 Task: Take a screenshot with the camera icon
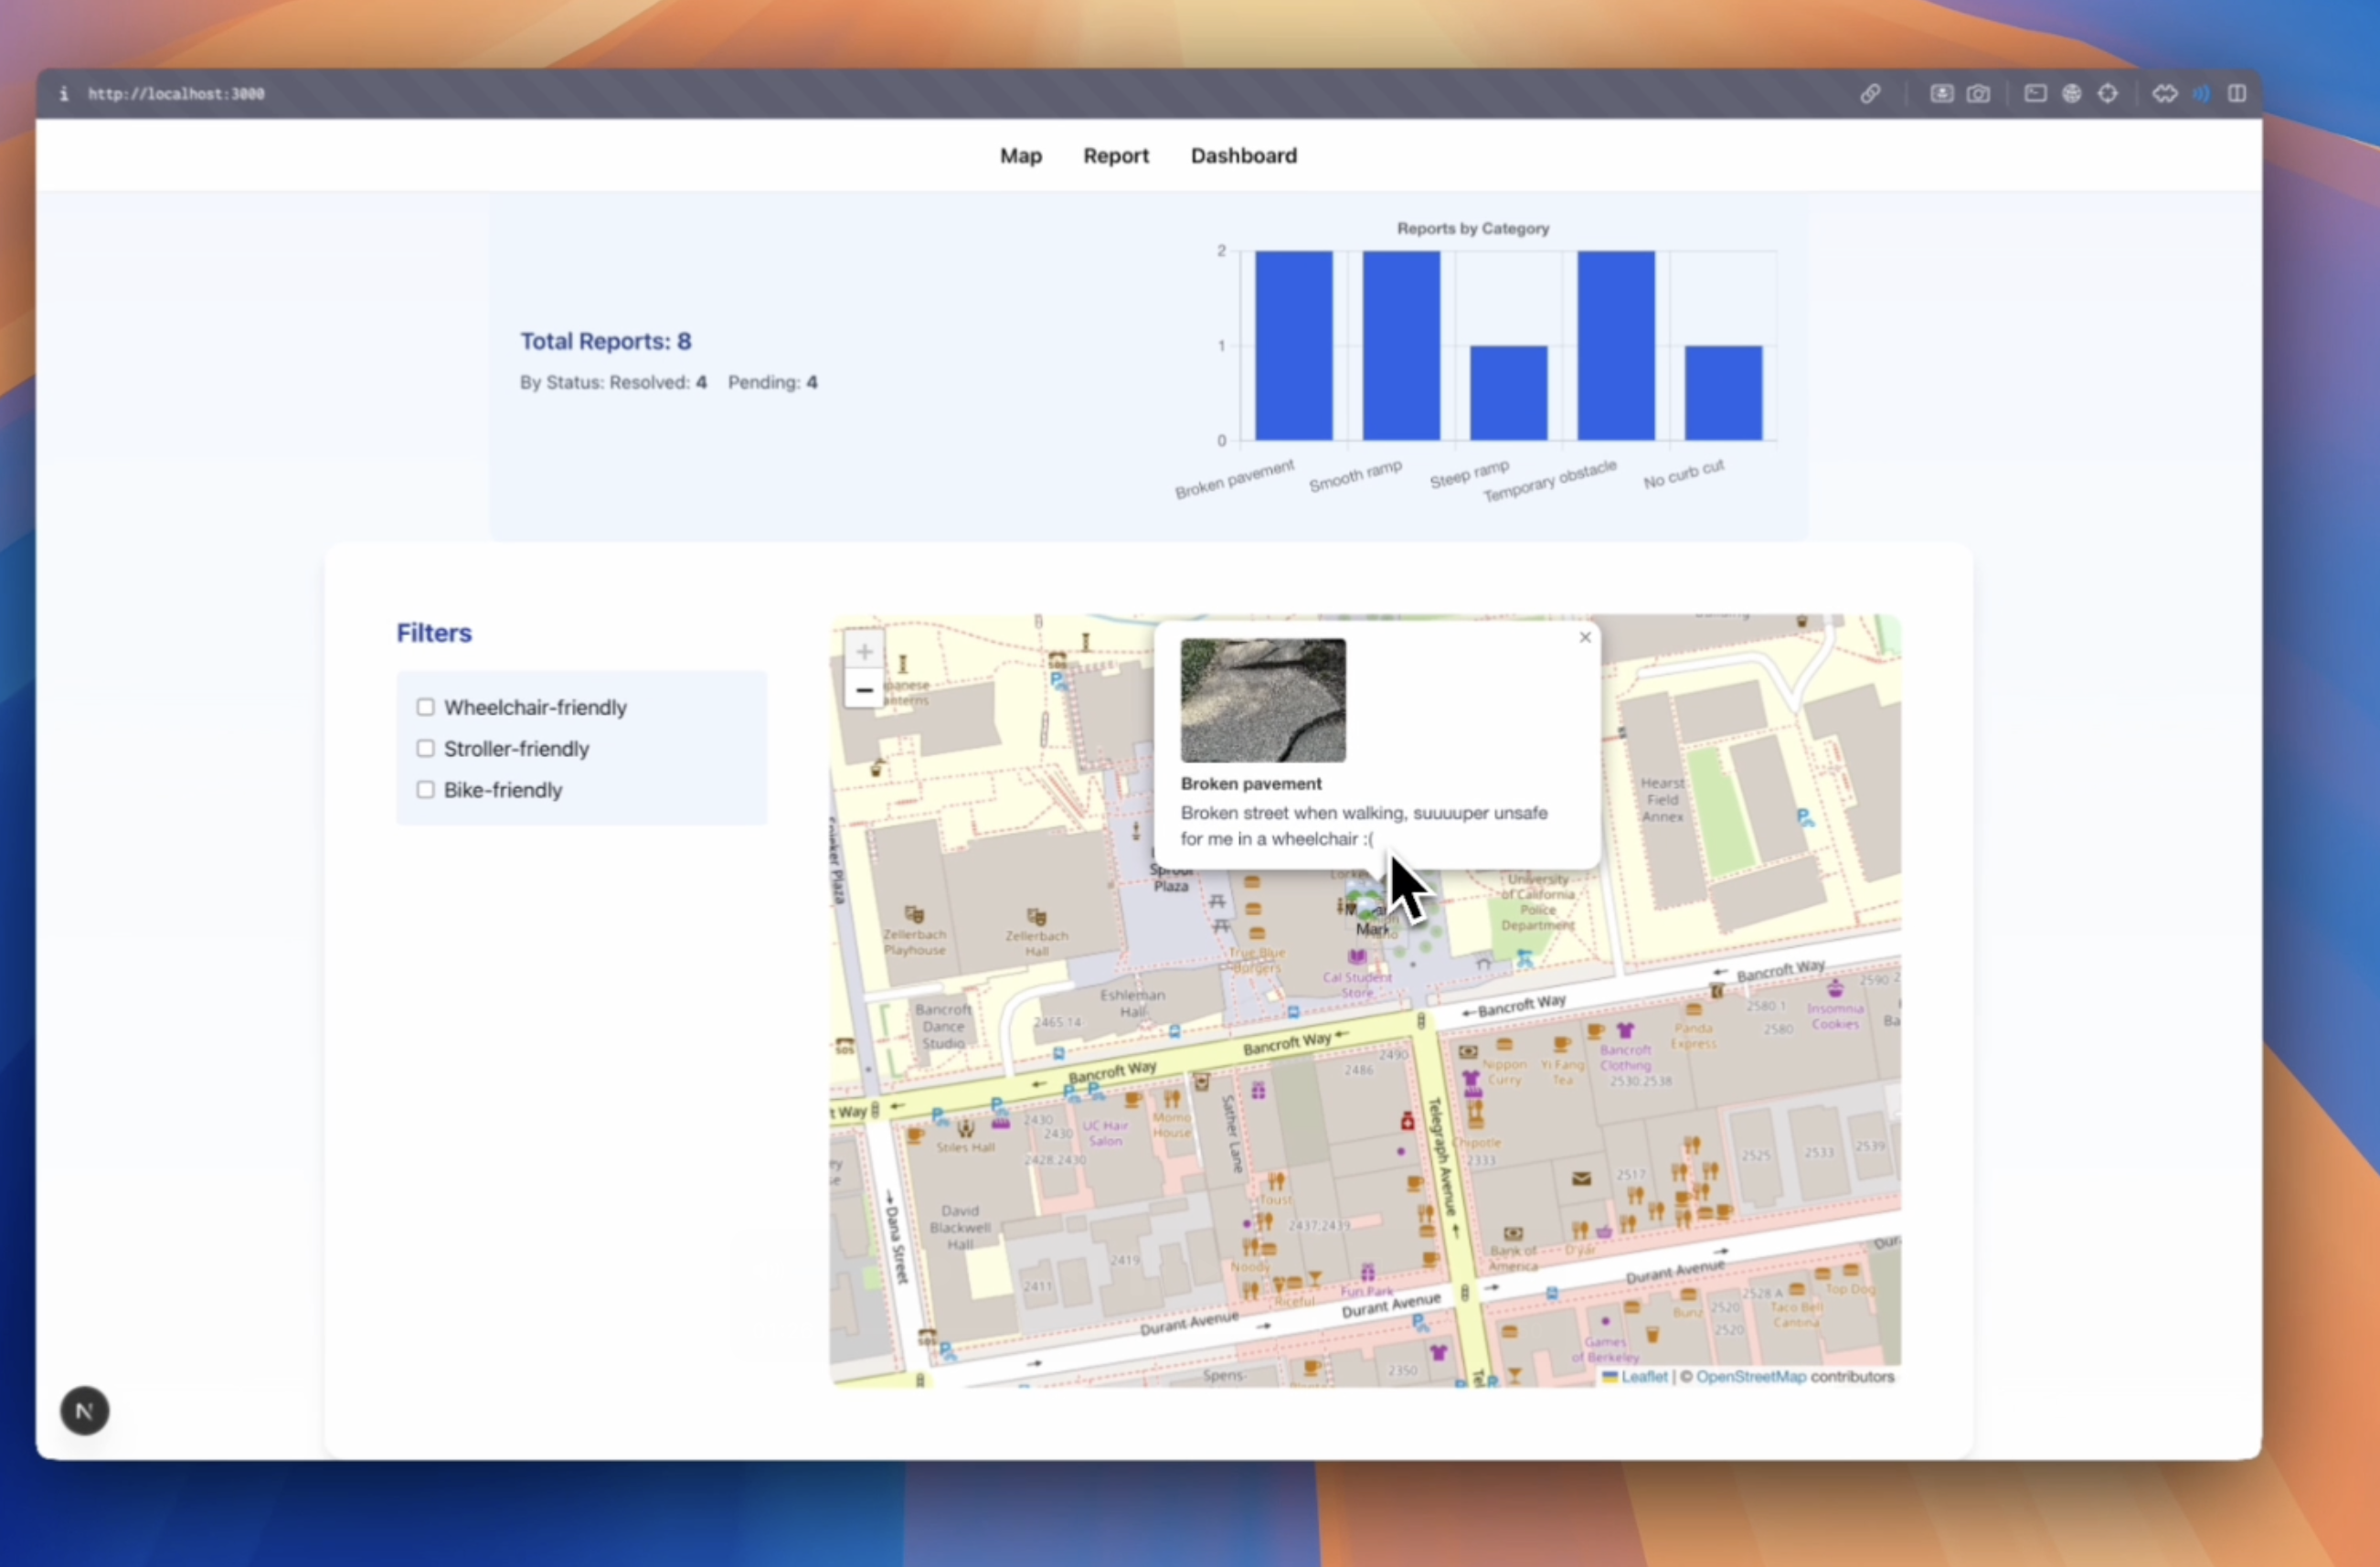[x=1978, y=94]
